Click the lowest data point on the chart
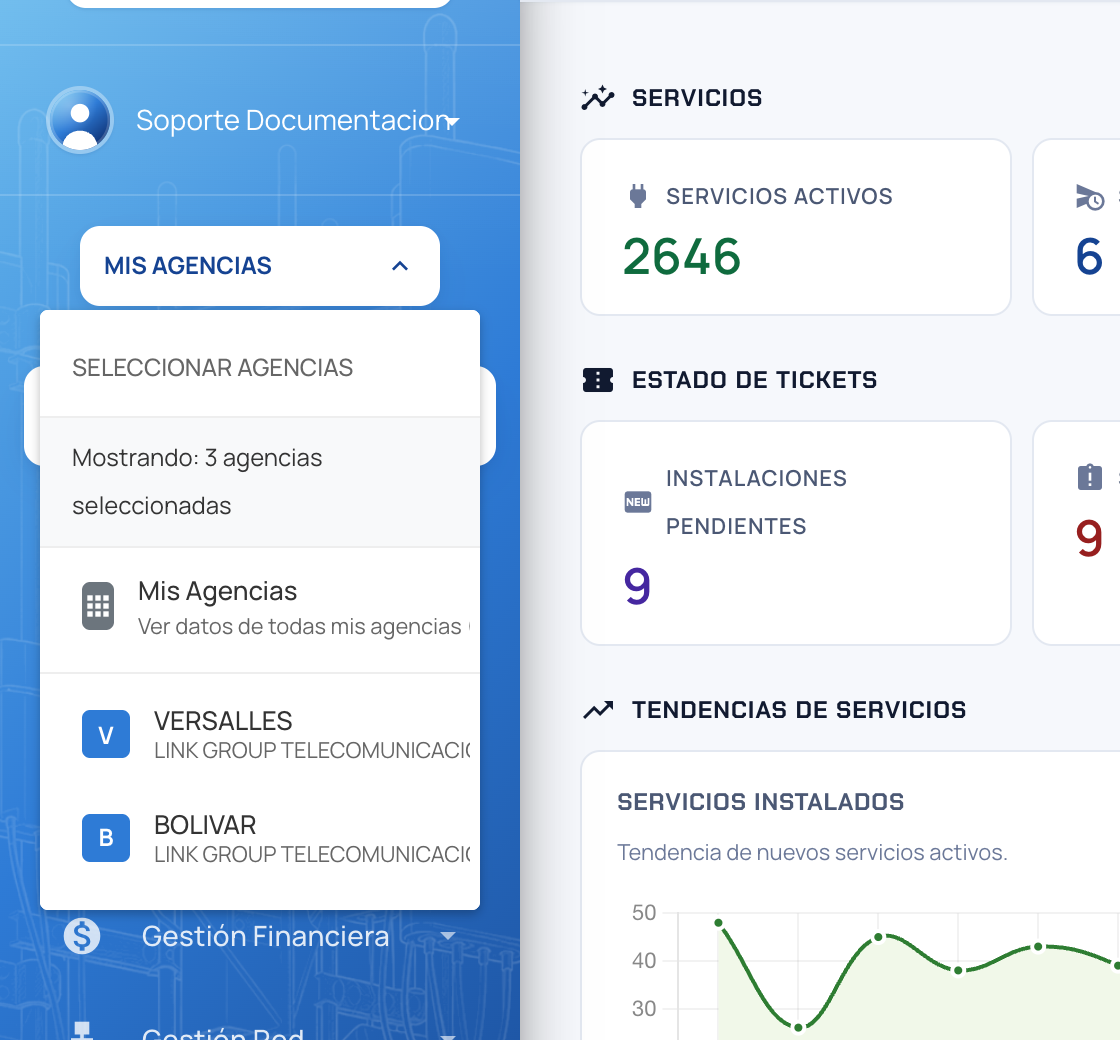This screenshot has height=1040, width=1120. click(x=799, y=1028)
